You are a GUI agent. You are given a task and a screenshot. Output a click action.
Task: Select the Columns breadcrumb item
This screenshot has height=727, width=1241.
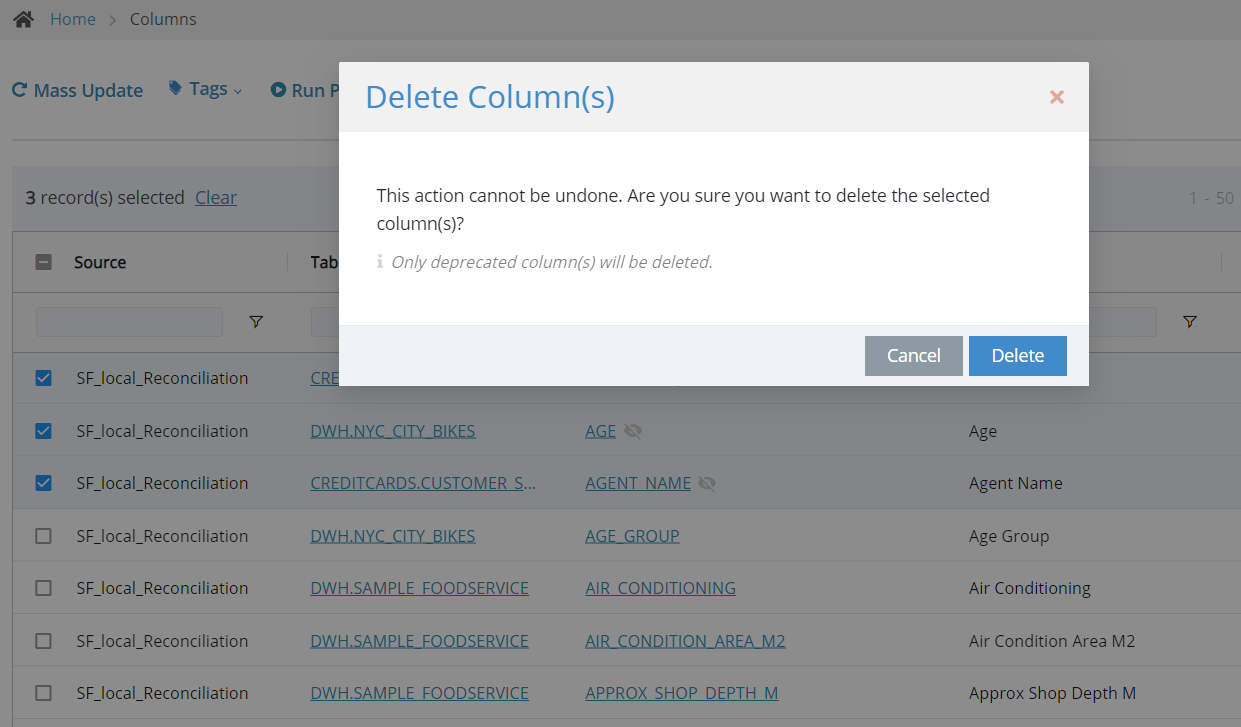coord(163,19)
